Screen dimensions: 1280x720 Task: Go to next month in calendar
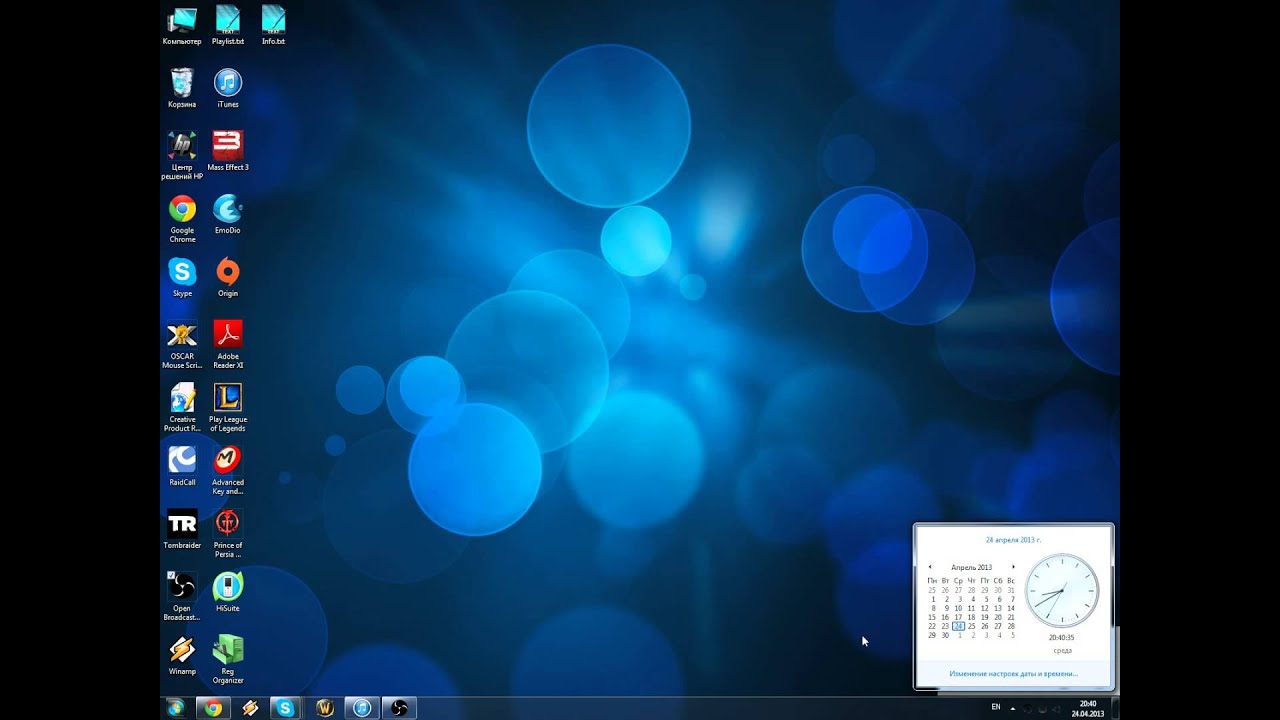(1013, 567)
